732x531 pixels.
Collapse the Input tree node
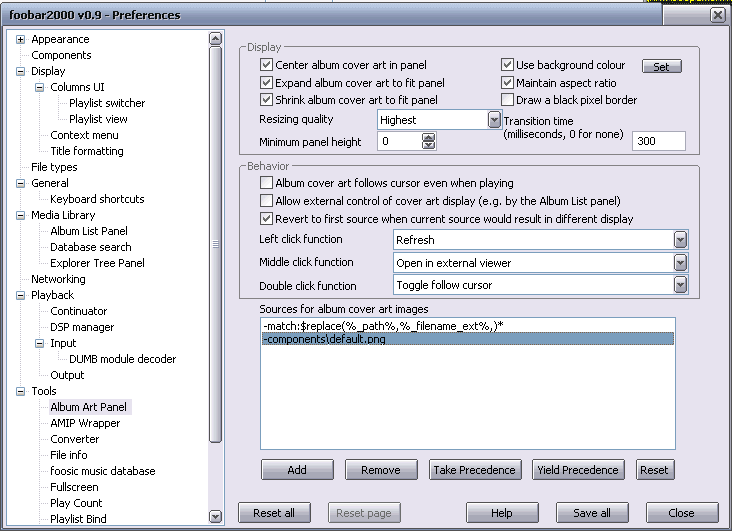tap(40, 343)
